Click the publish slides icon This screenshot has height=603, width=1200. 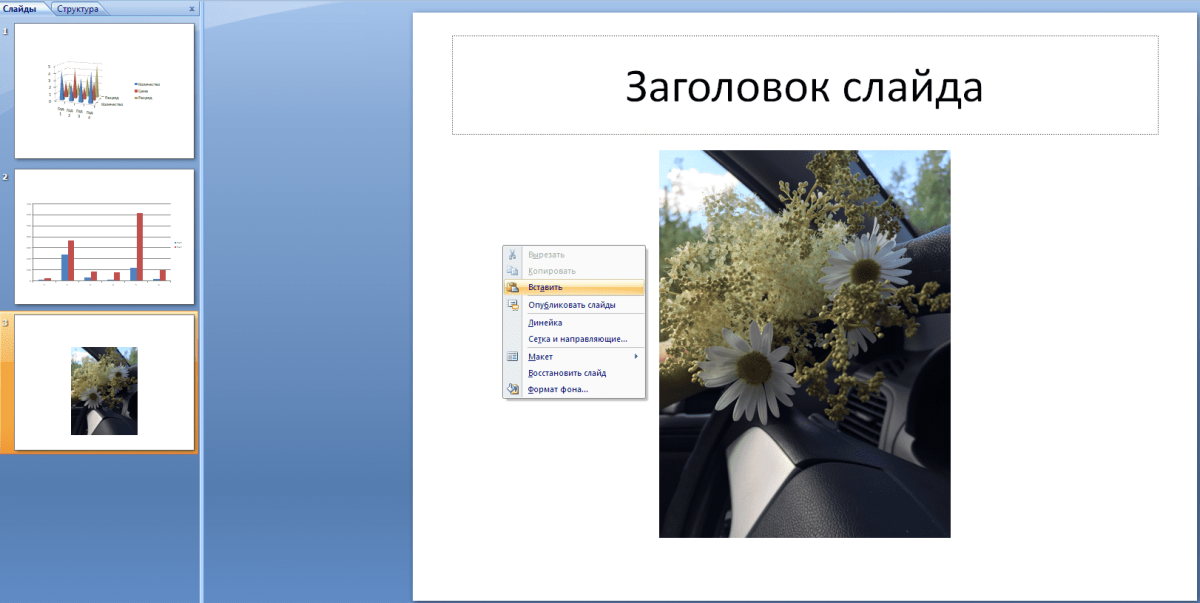[x=513, y=305]
